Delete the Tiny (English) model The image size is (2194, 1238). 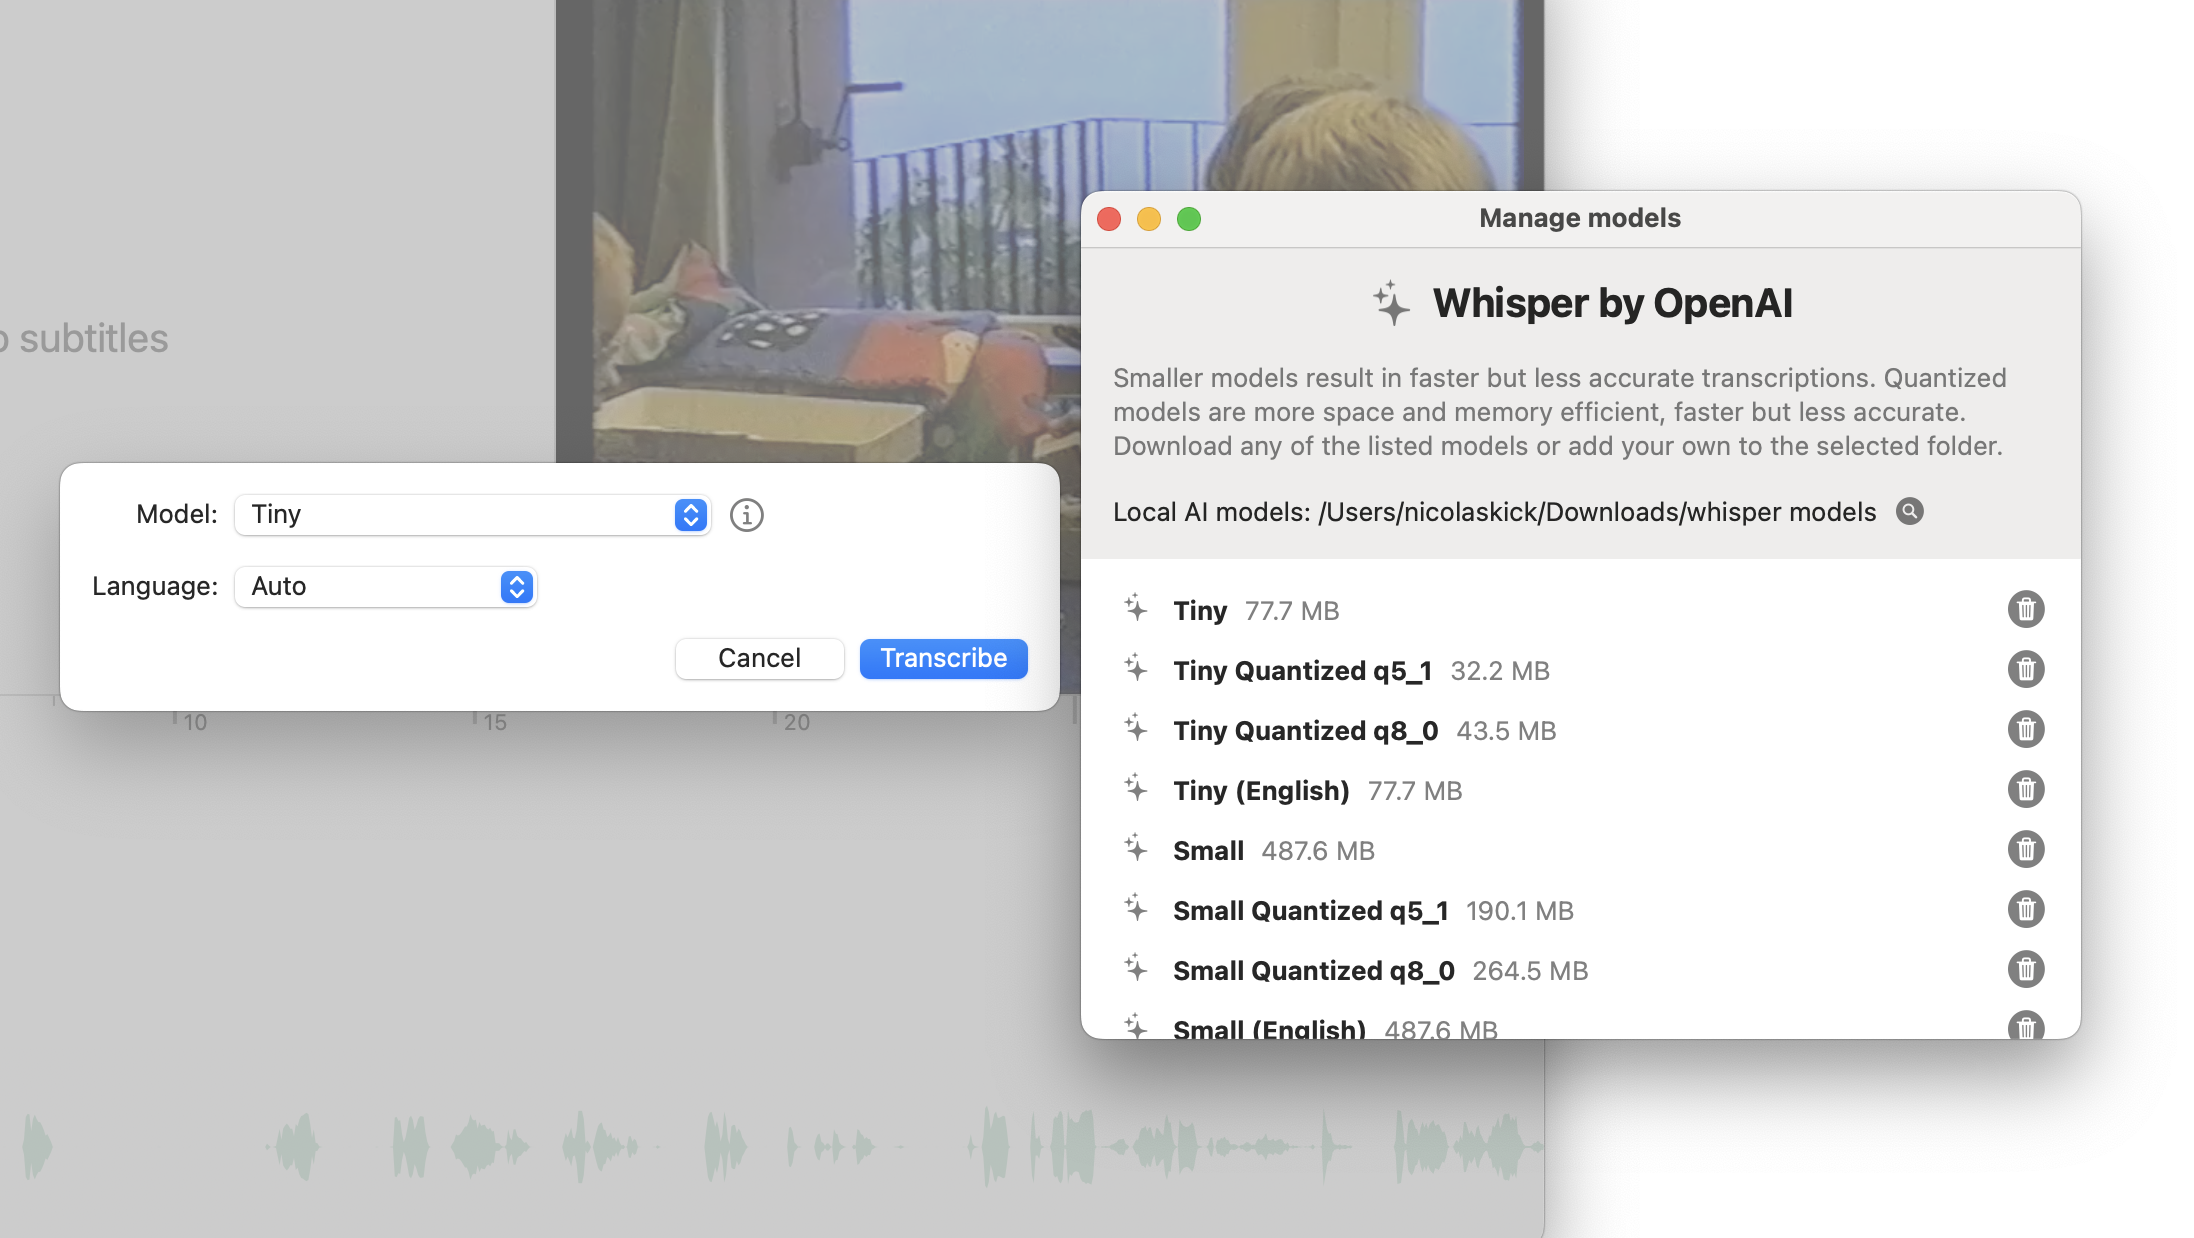click(2025, 789)
